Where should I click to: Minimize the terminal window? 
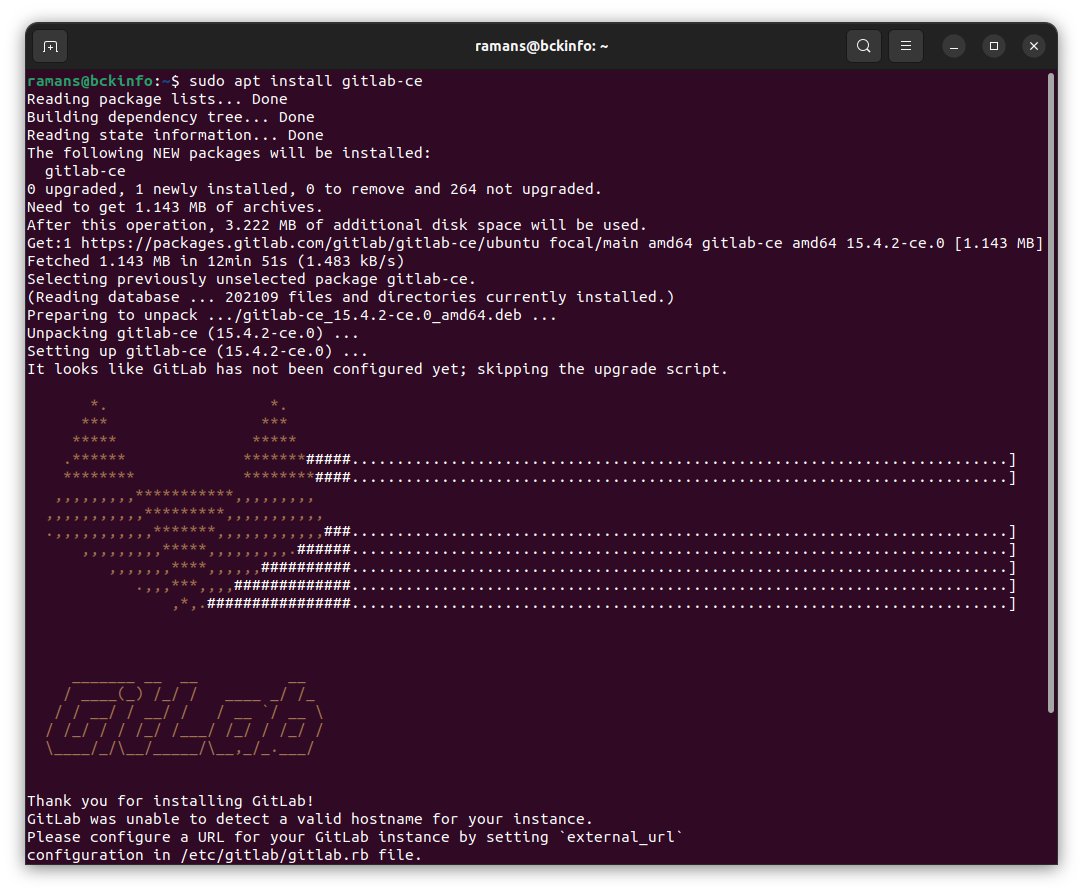pos(952,46)
